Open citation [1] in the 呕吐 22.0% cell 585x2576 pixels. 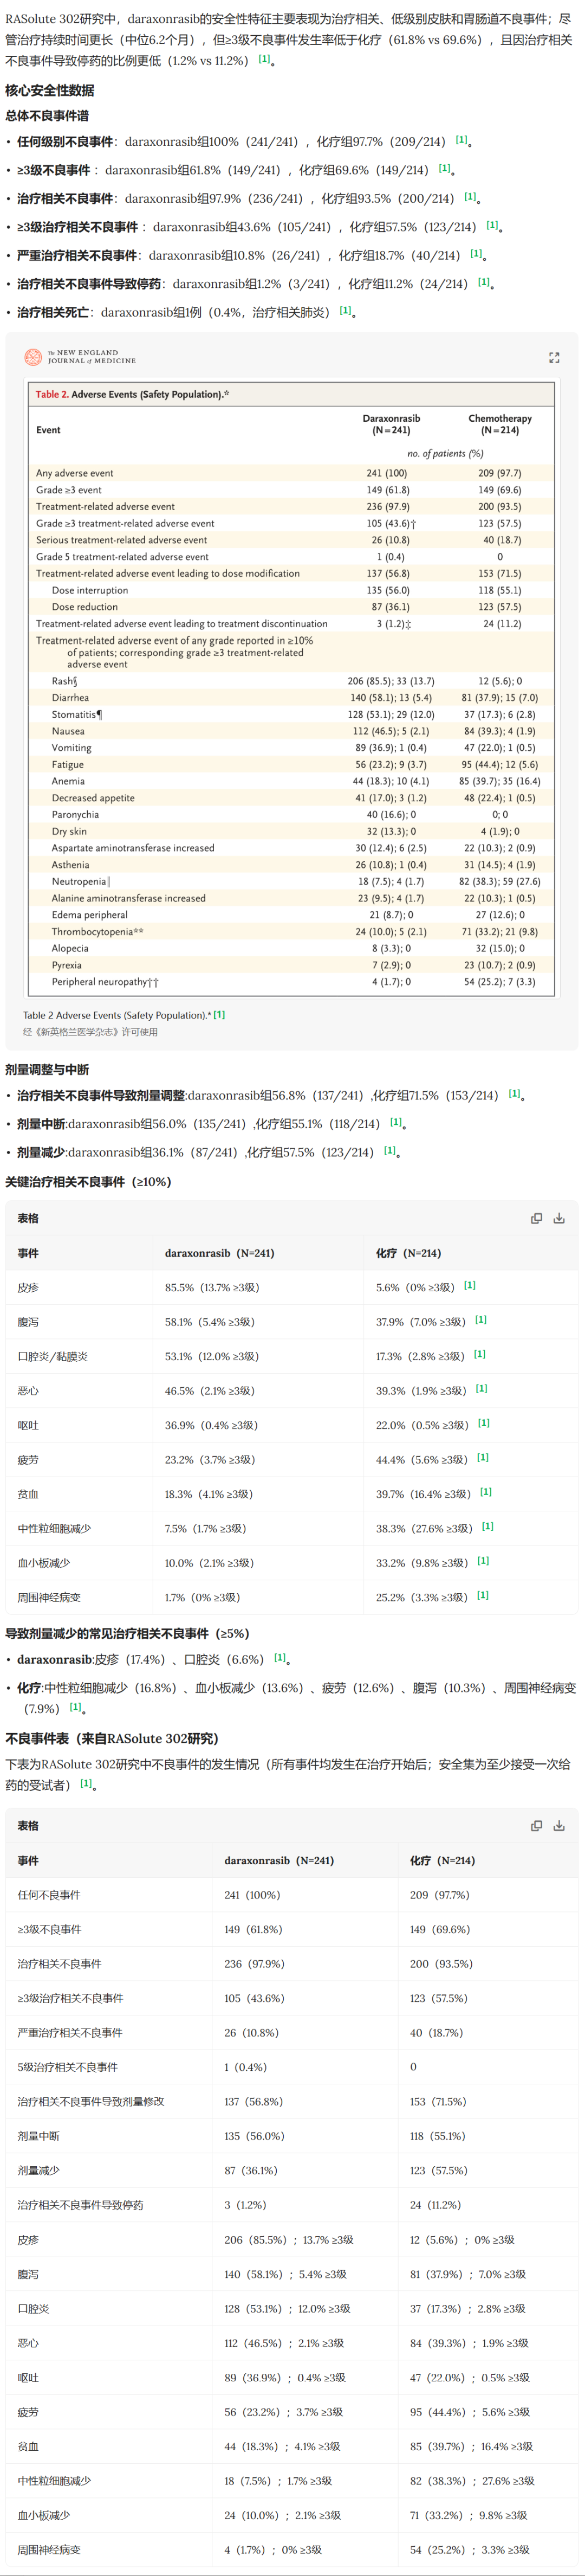pos(484,1423)
